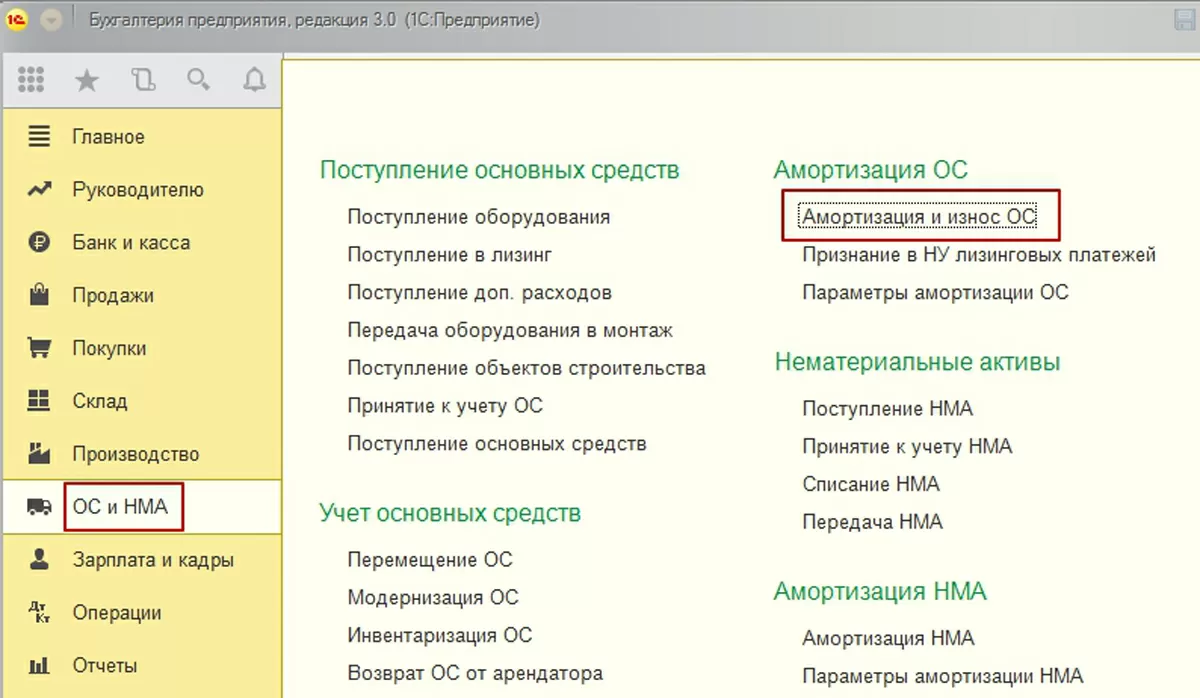1200x698 pixels.
Task: Open Поступление в лизинг
Action: (450, 255)
